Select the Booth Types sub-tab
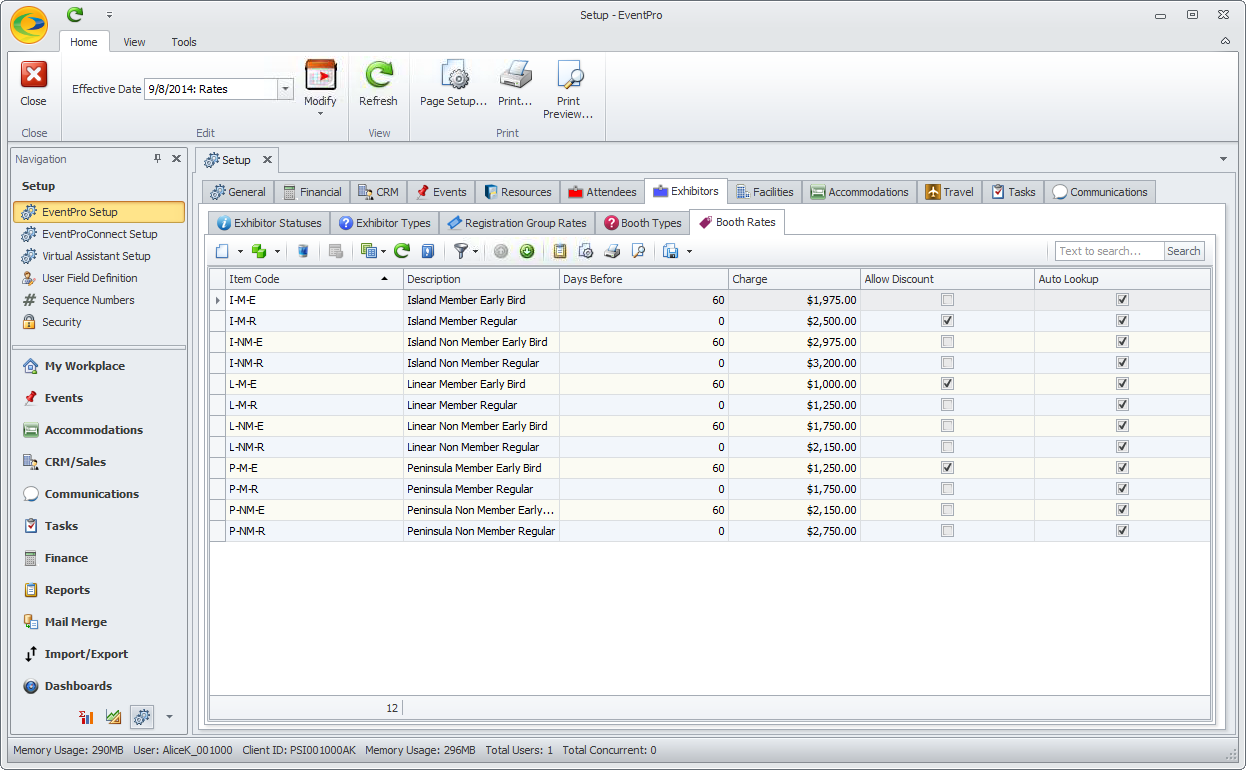1246x770 pixels. 642,223
